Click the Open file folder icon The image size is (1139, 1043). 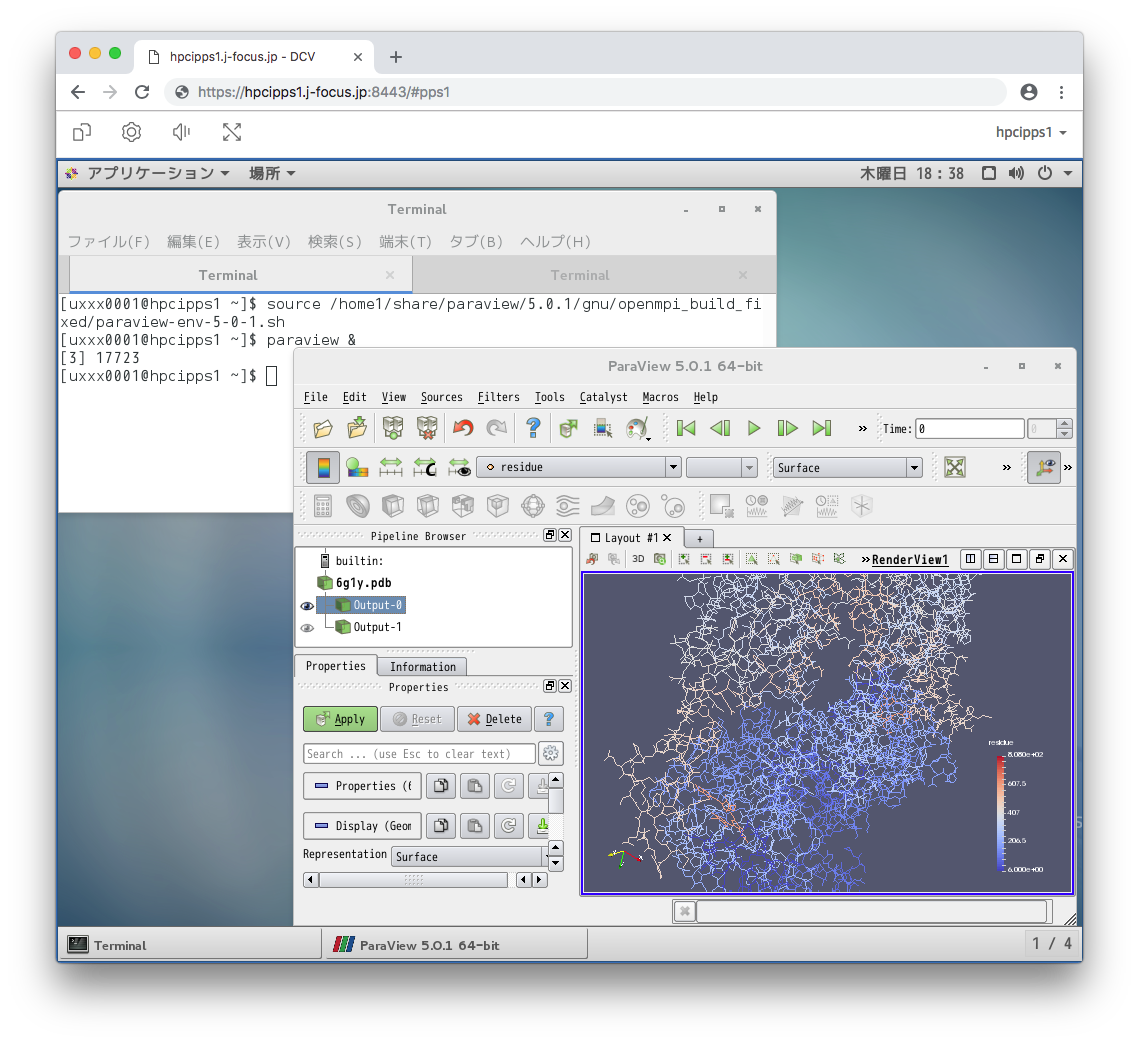click(323, 429)
